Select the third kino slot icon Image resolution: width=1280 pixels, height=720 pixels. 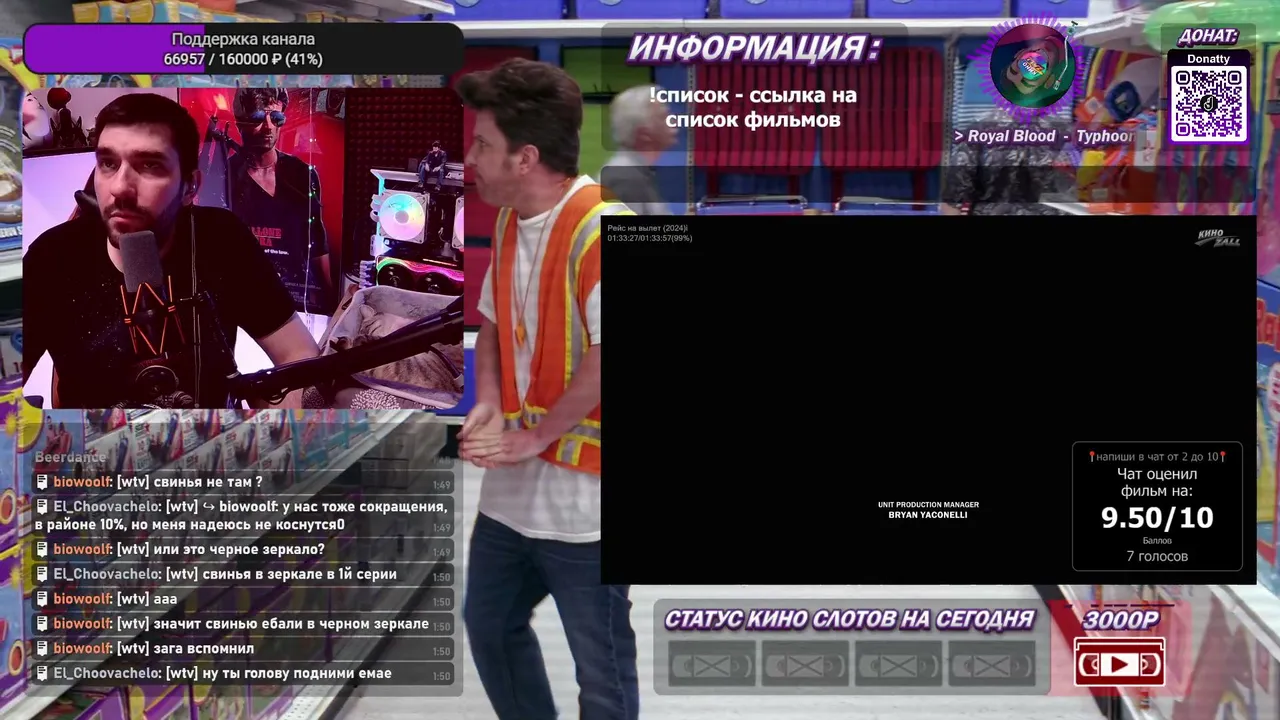[x=898, y=665]
